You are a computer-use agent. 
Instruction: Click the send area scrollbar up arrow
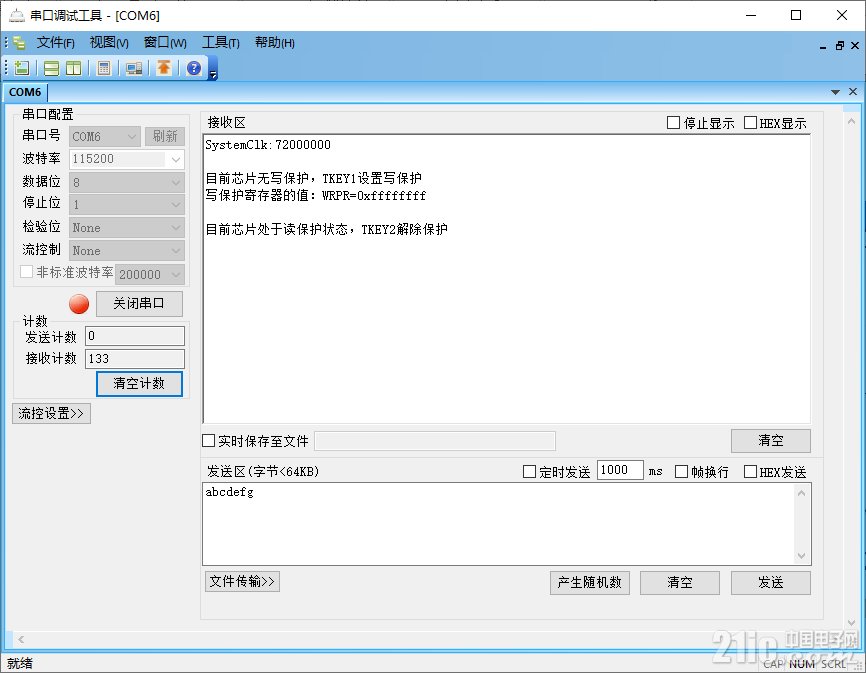coord(801,492)
